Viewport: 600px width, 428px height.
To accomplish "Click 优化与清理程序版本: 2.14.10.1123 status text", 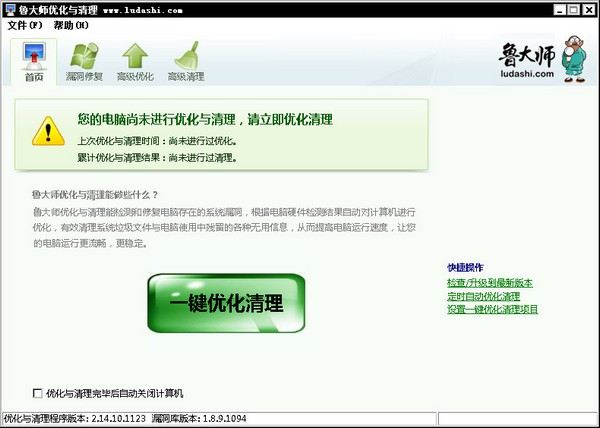I will click(x=75, y=418).
